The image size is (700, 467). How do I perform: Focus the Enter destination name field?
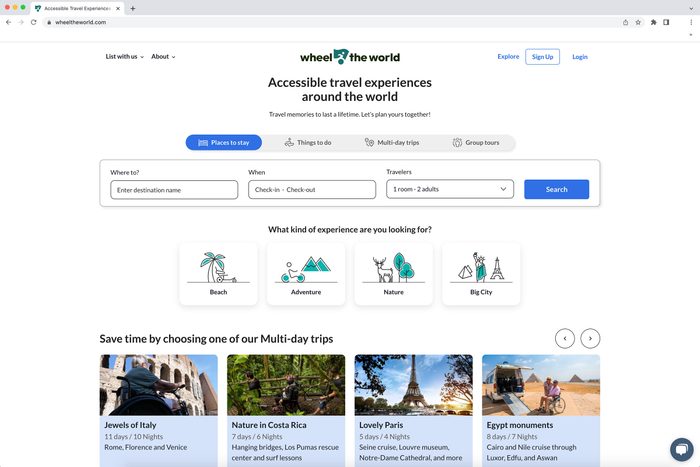[x=174, y=190]
